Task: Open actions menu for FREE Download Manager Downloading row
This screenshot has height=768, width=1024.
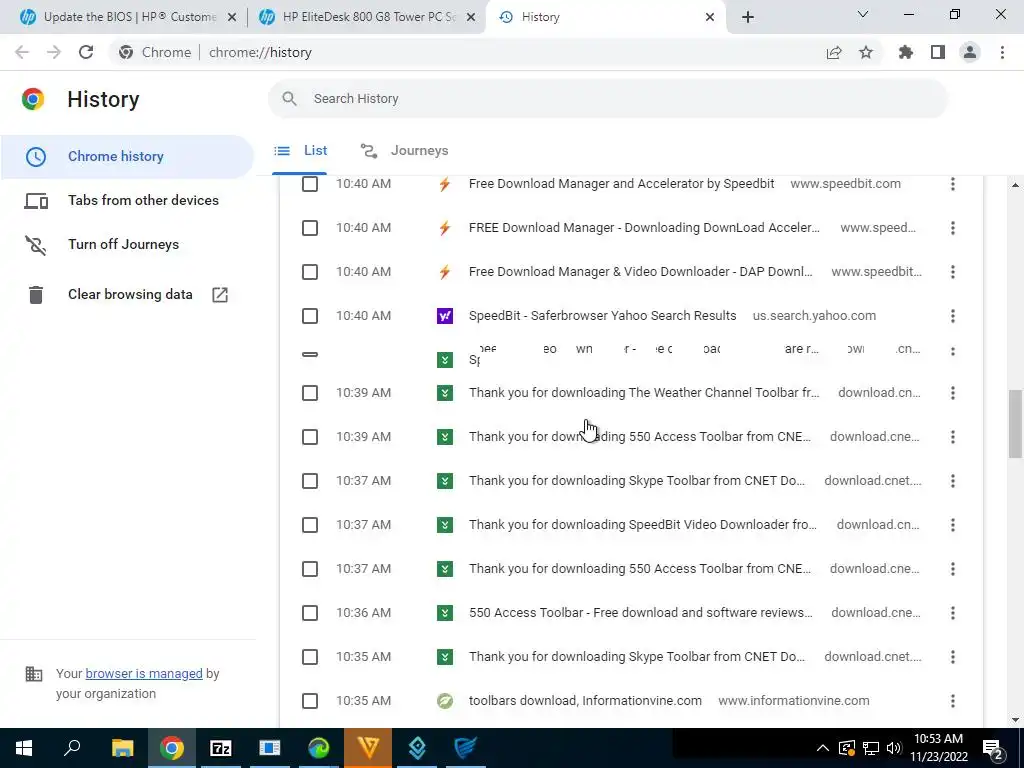Action: coord(953,228)
